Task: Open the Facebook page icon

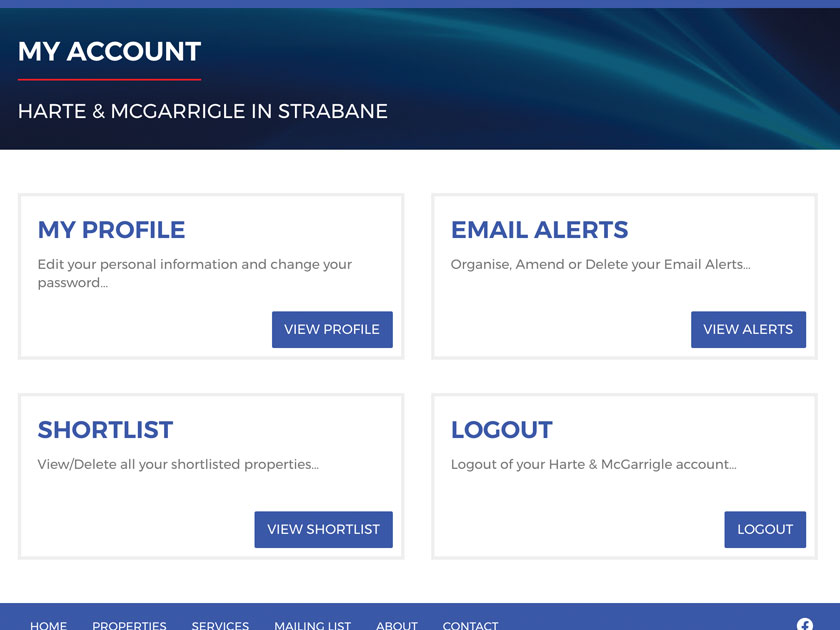Action: pos(805,625)
